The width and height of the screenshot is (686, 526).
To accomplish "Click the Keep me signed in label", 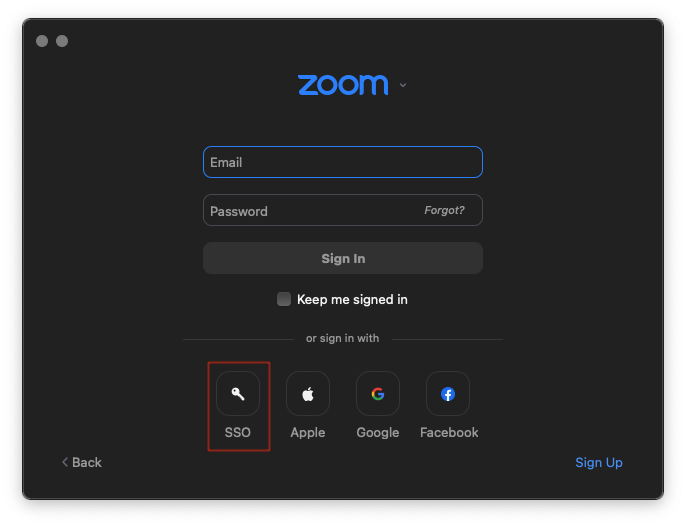I will click(x=352, y=299).
